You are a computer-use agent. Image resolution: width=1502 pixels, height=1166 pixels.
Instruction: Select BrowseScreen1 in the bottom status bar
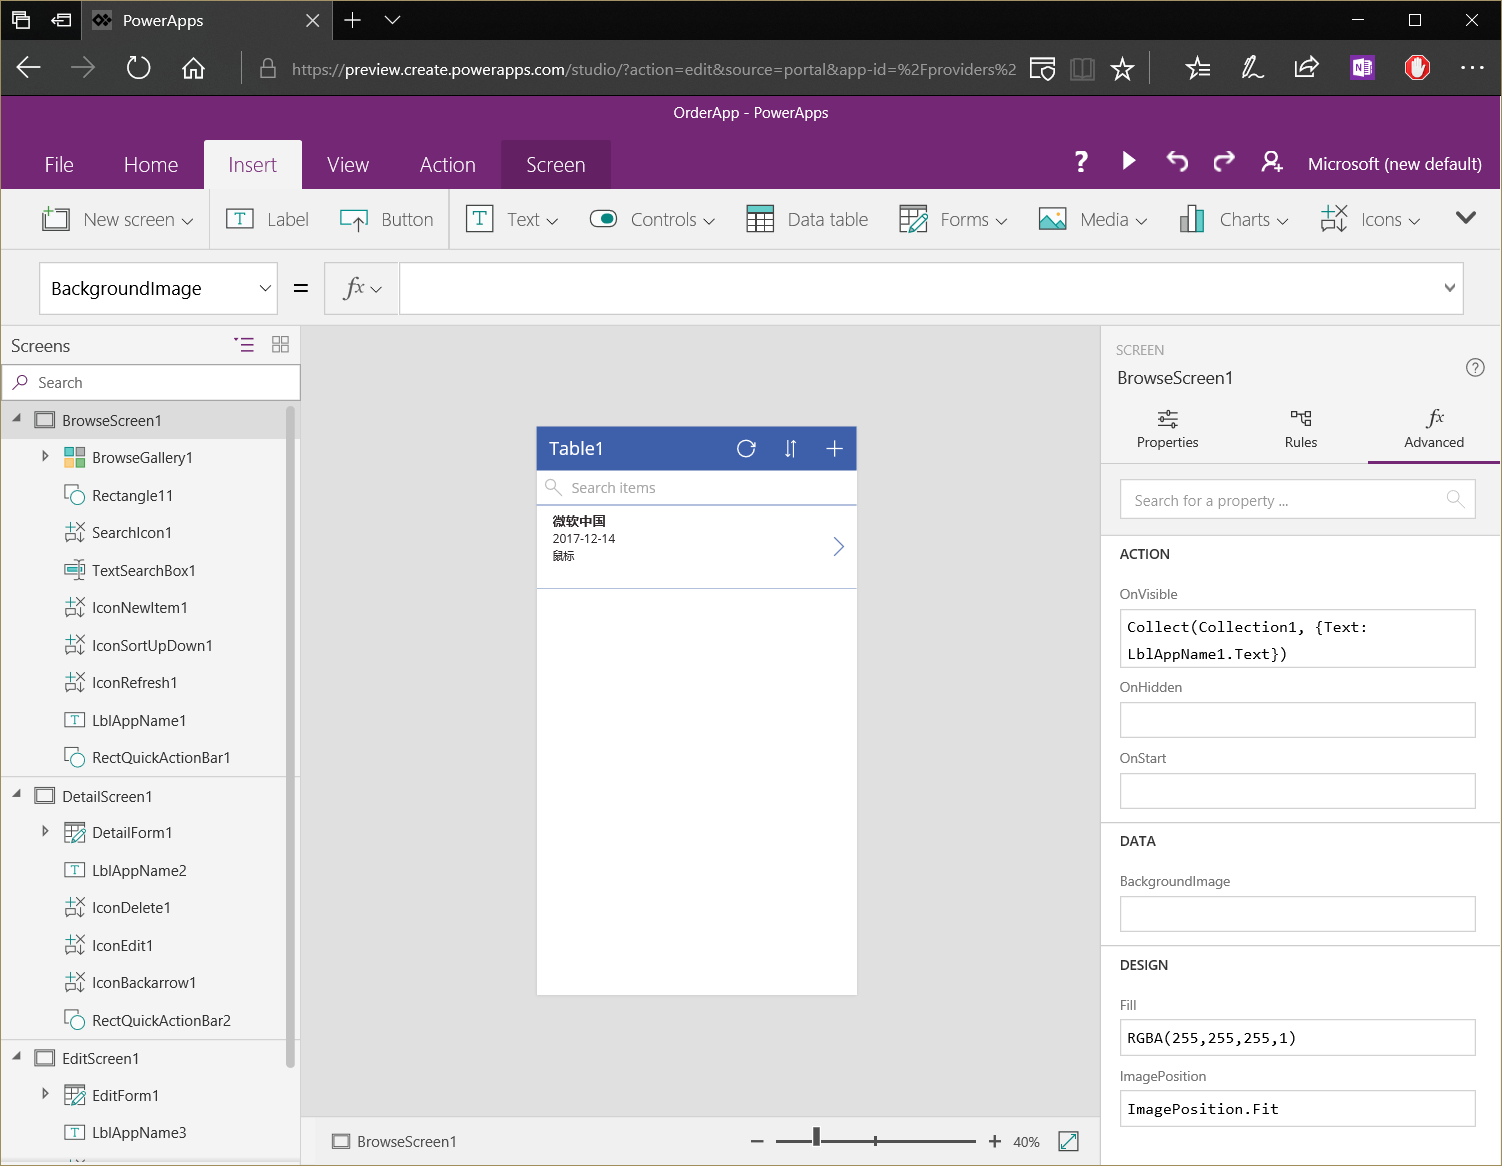(405, 1141)
